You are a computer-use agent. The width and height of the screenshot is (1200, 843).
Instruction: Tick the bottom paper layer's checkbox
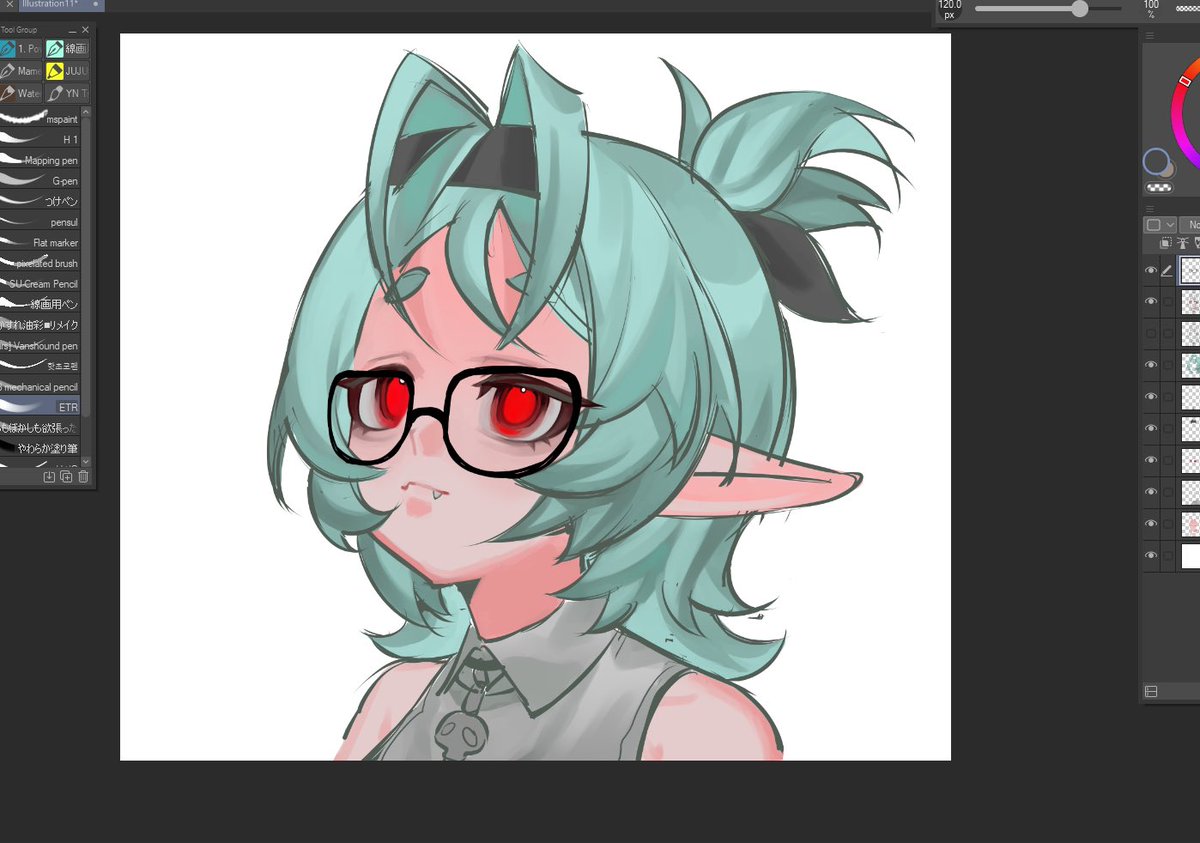pos(1167,555)
